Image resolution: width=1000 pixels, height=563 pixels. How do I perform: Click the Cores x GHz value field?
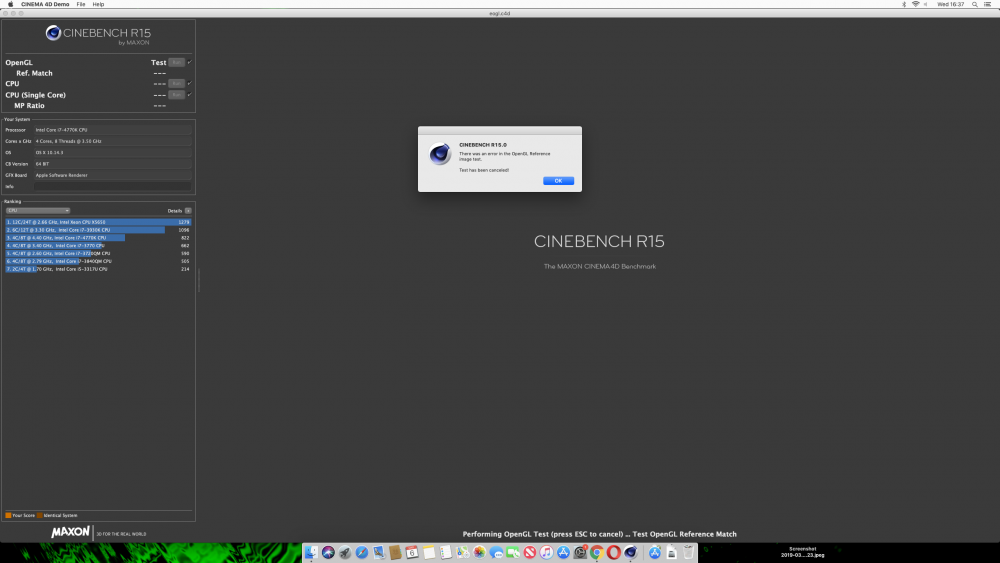(112, 141)
